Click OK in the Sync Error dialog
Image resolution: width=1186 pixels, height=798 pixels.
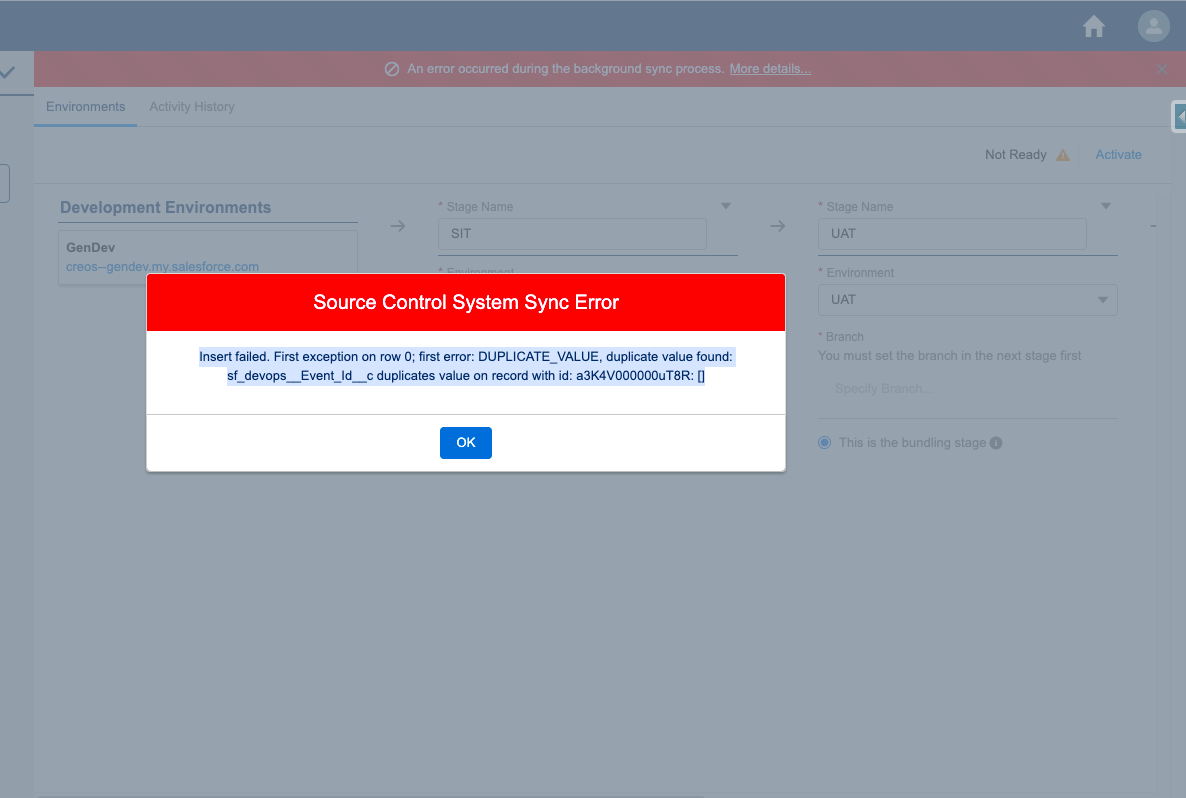[465, 442]
